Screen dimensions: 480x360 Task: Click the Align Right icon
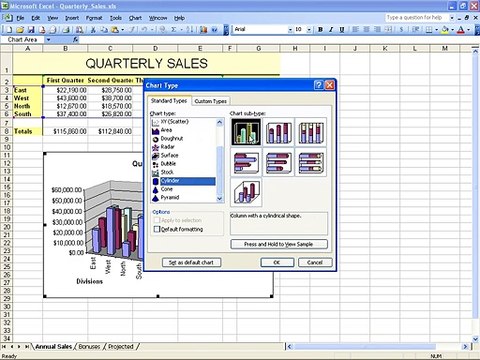[x=377, y=30]
